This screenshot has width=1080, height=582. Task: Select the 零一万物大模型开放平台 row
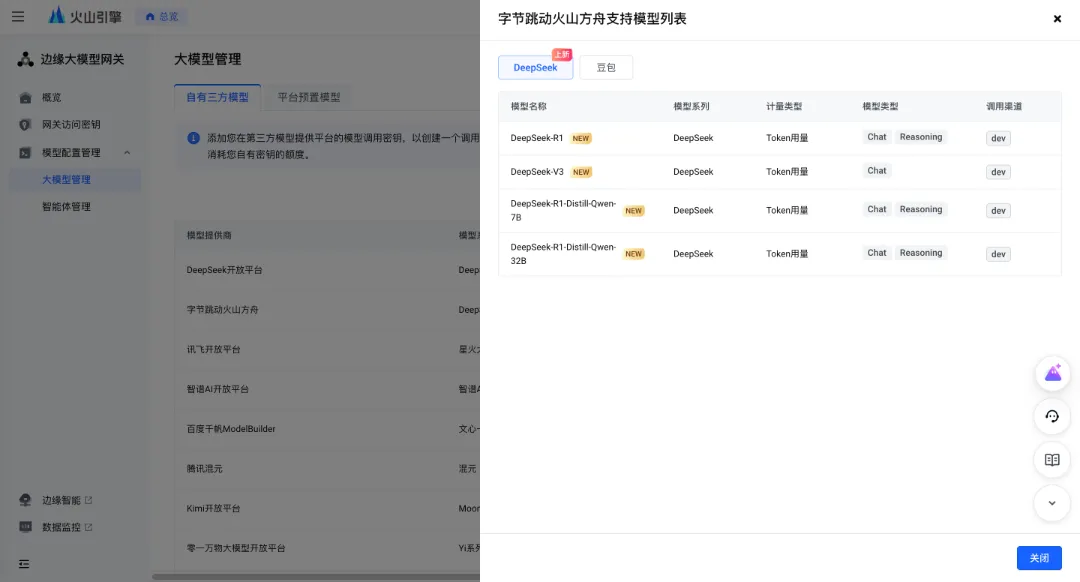coord(327,548)
